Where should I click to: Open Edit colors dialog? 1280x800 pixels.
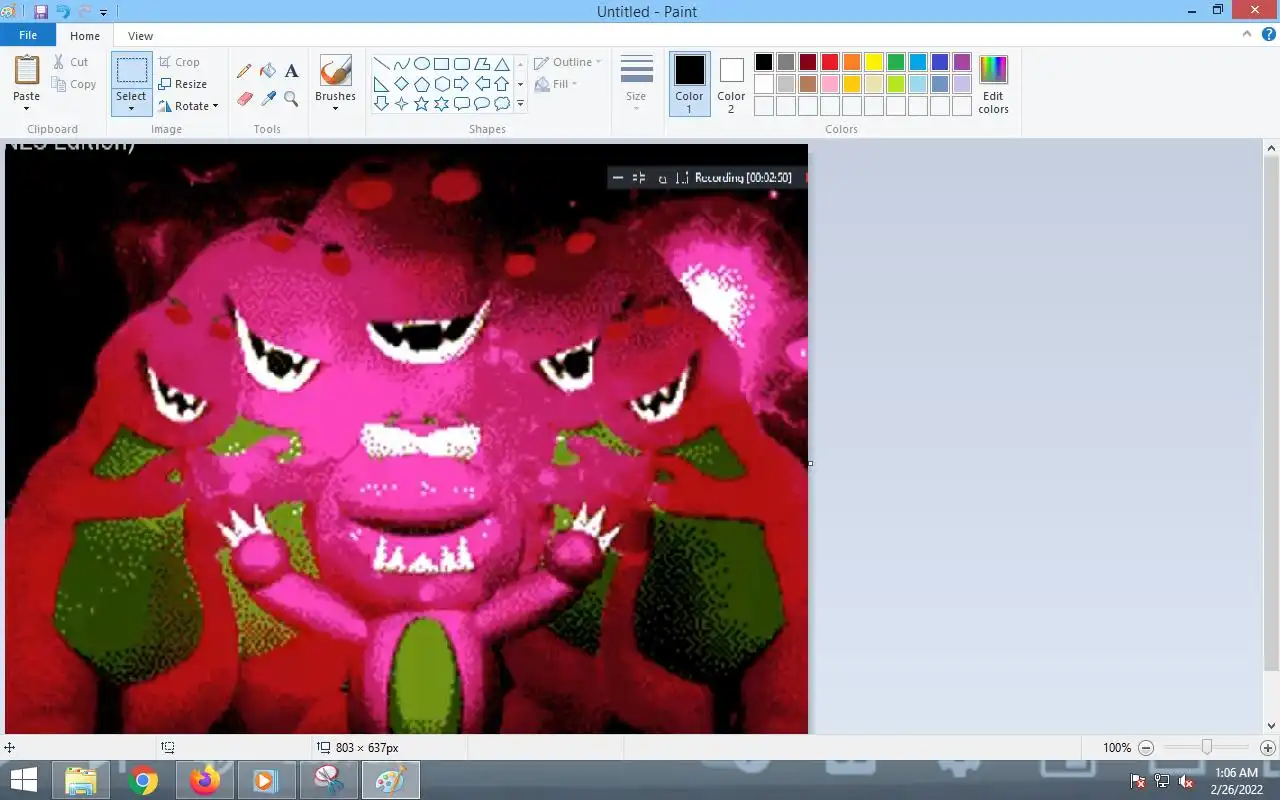click(x=993, y=84)
